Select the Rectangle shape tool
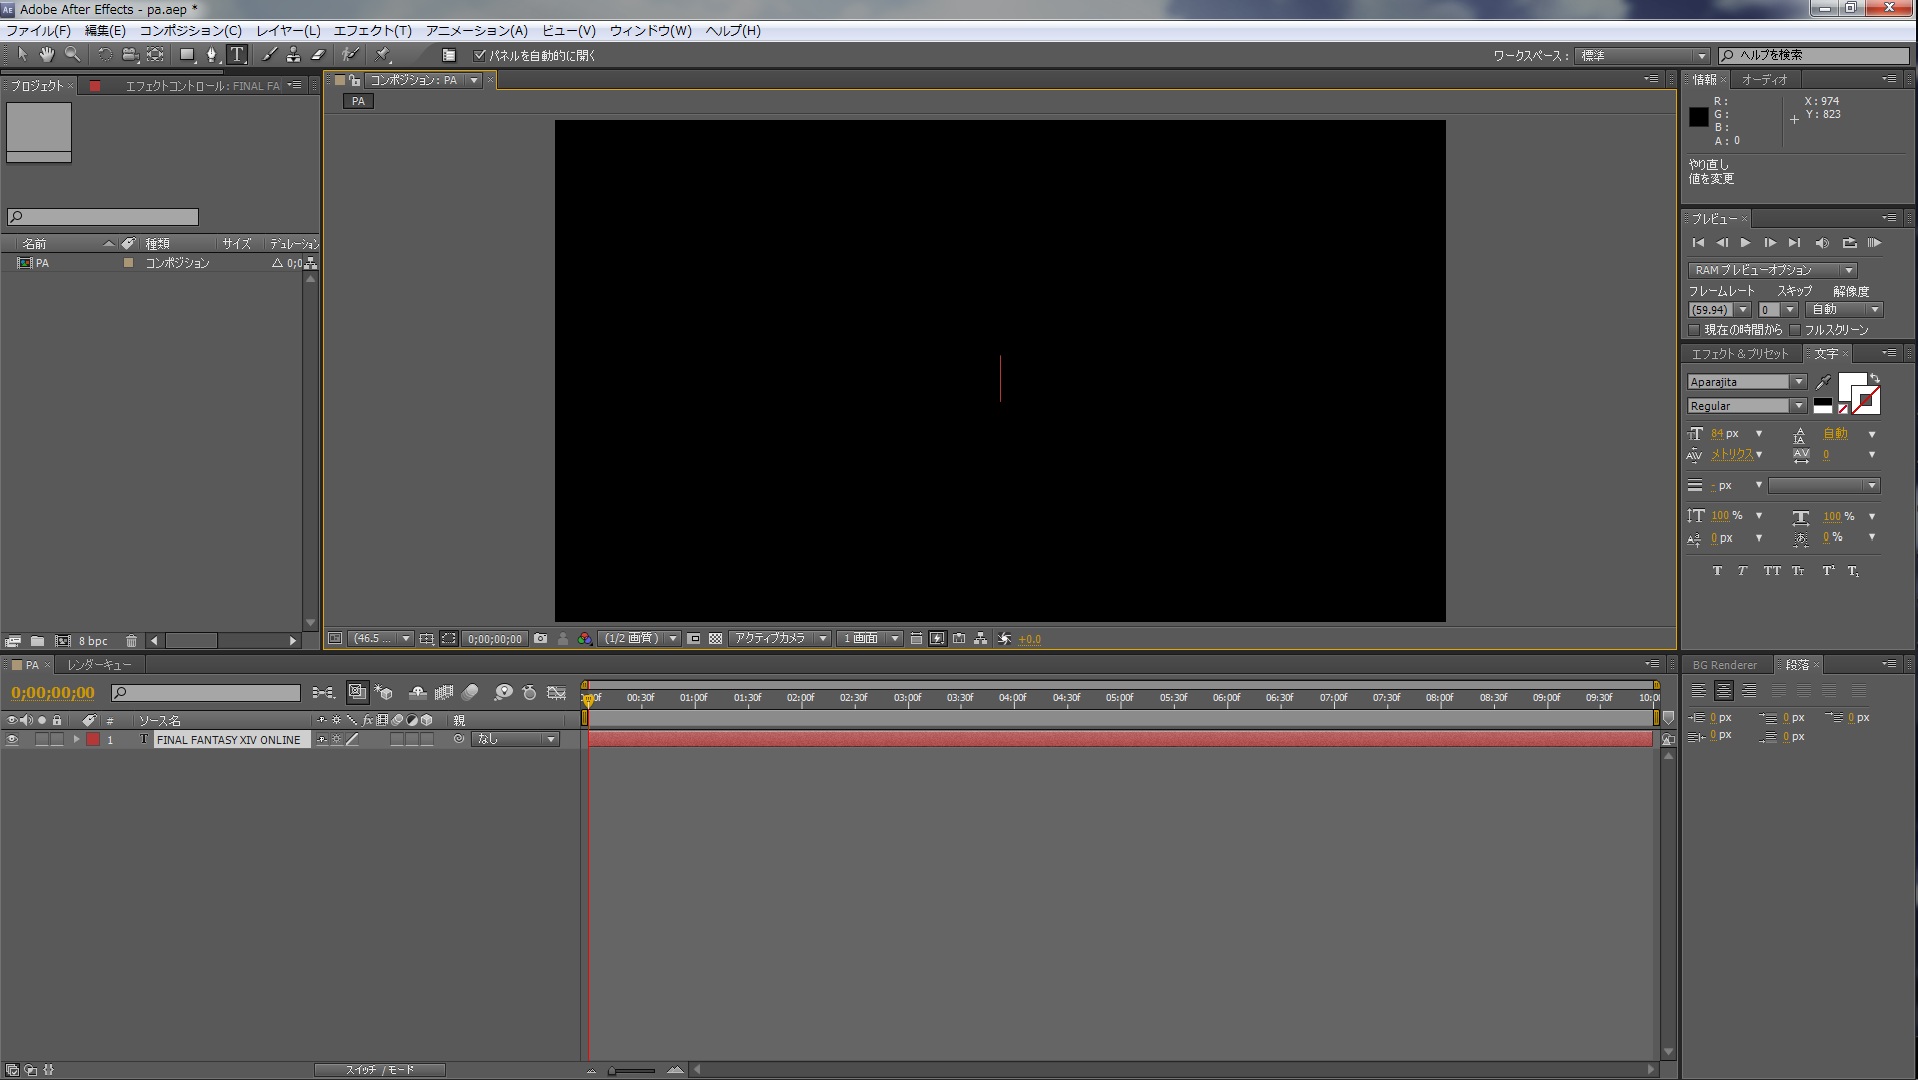Image resolution: width=1918 pixels, height=1080 pixels. point(187,55)
